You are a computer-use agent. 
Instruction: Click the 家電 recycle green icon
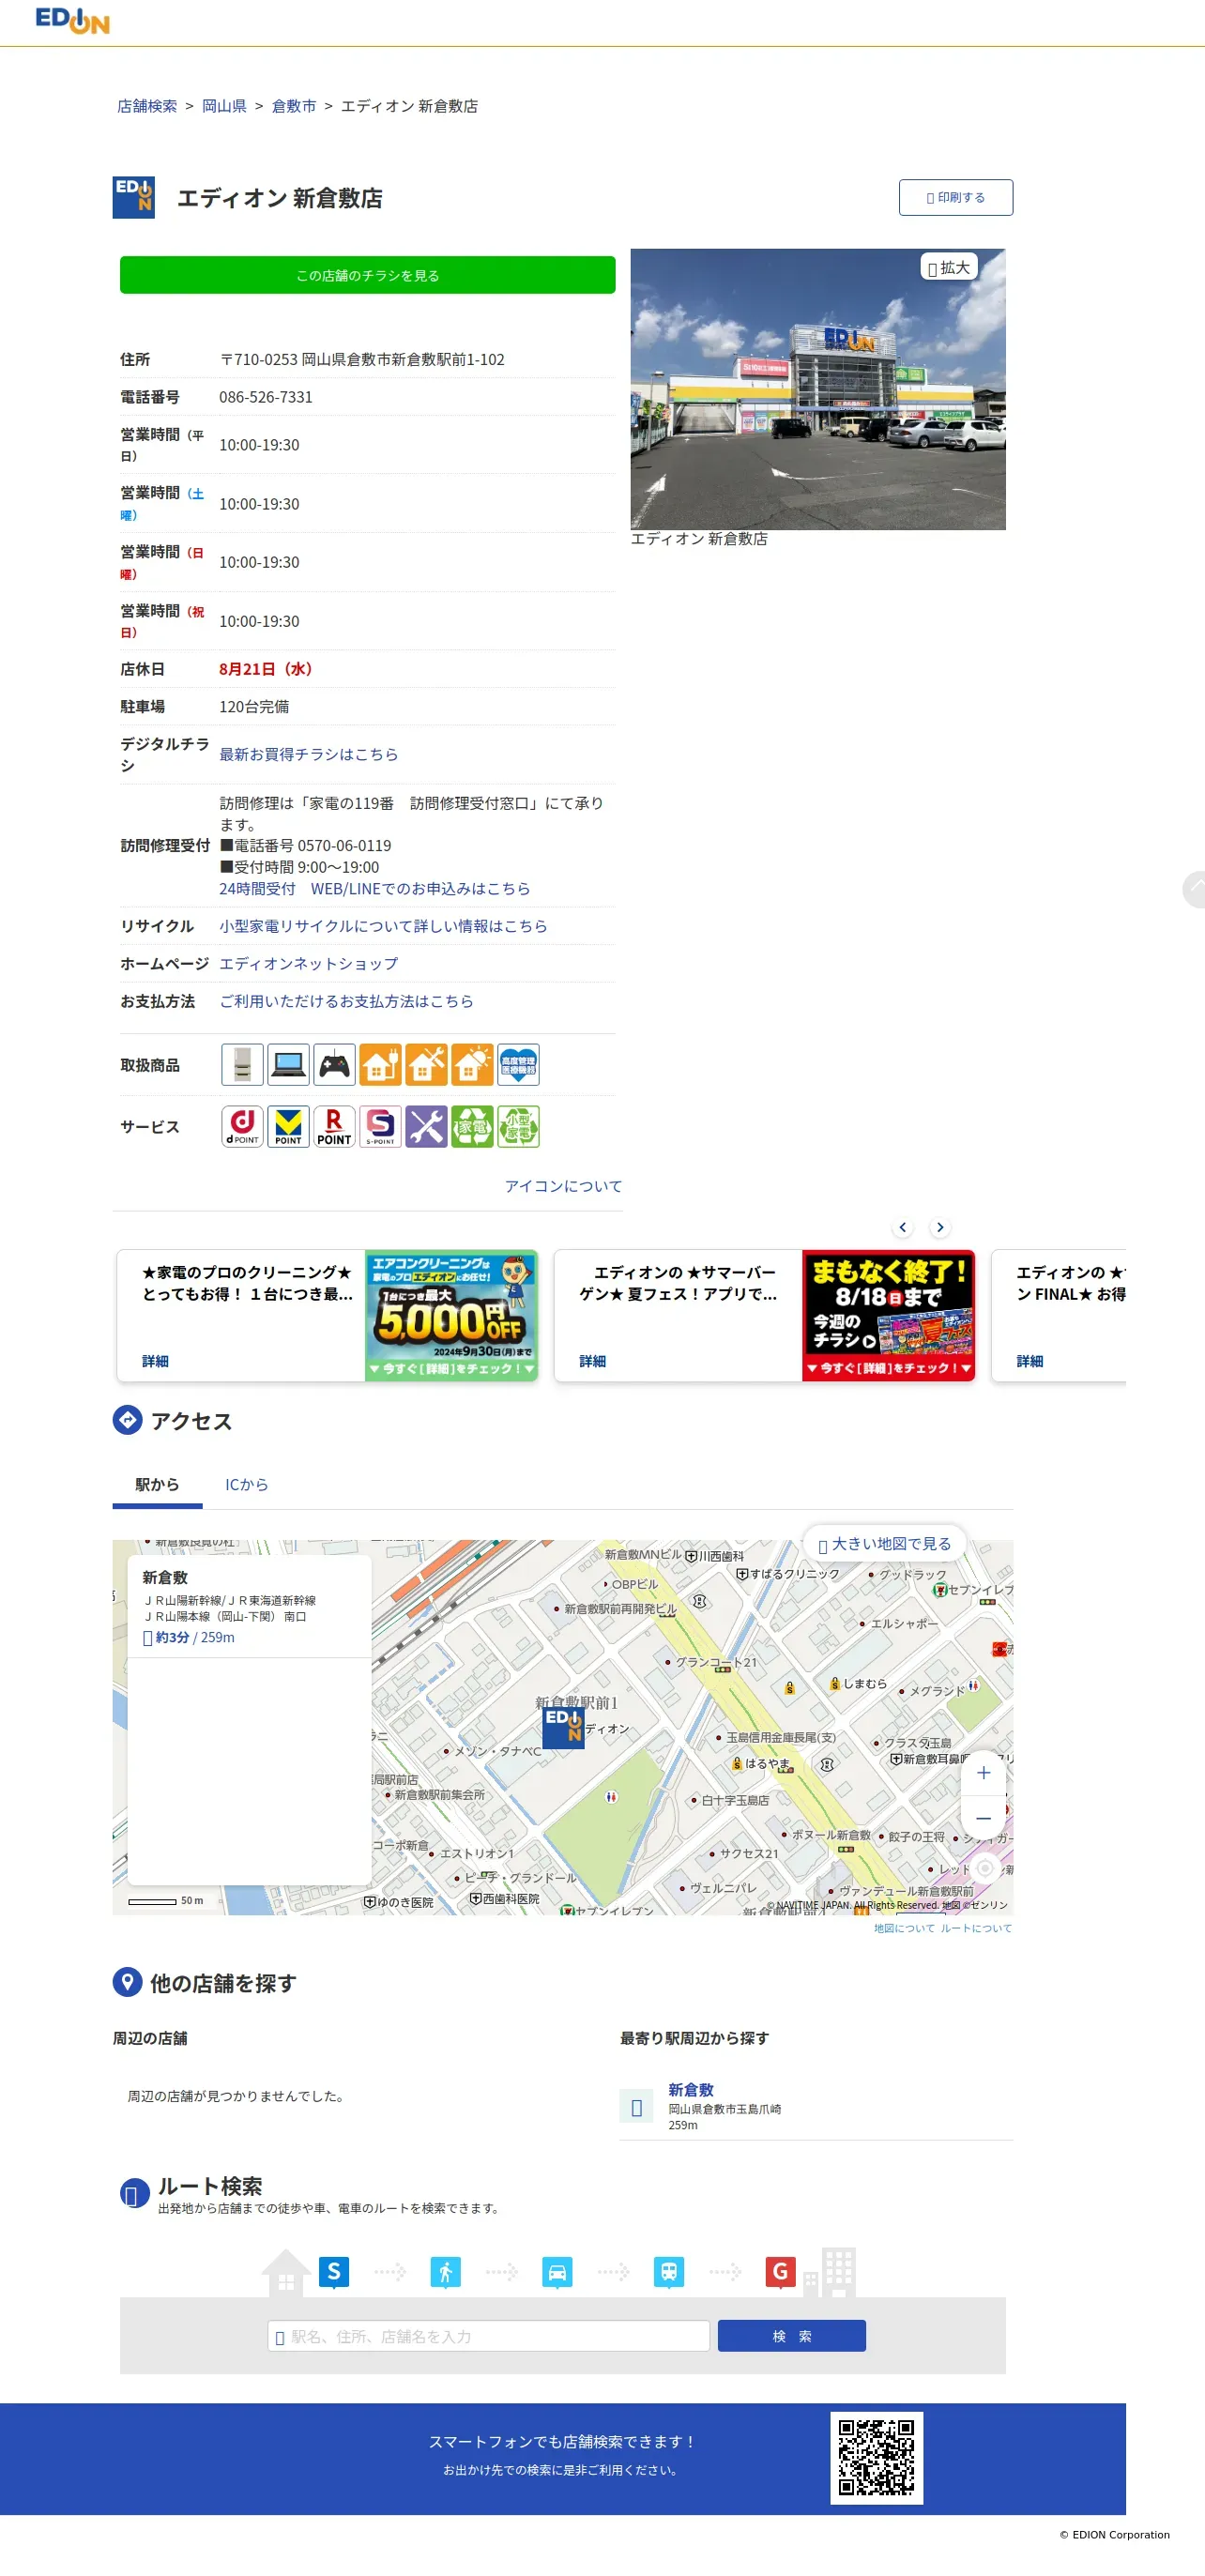coord(472,1127)
